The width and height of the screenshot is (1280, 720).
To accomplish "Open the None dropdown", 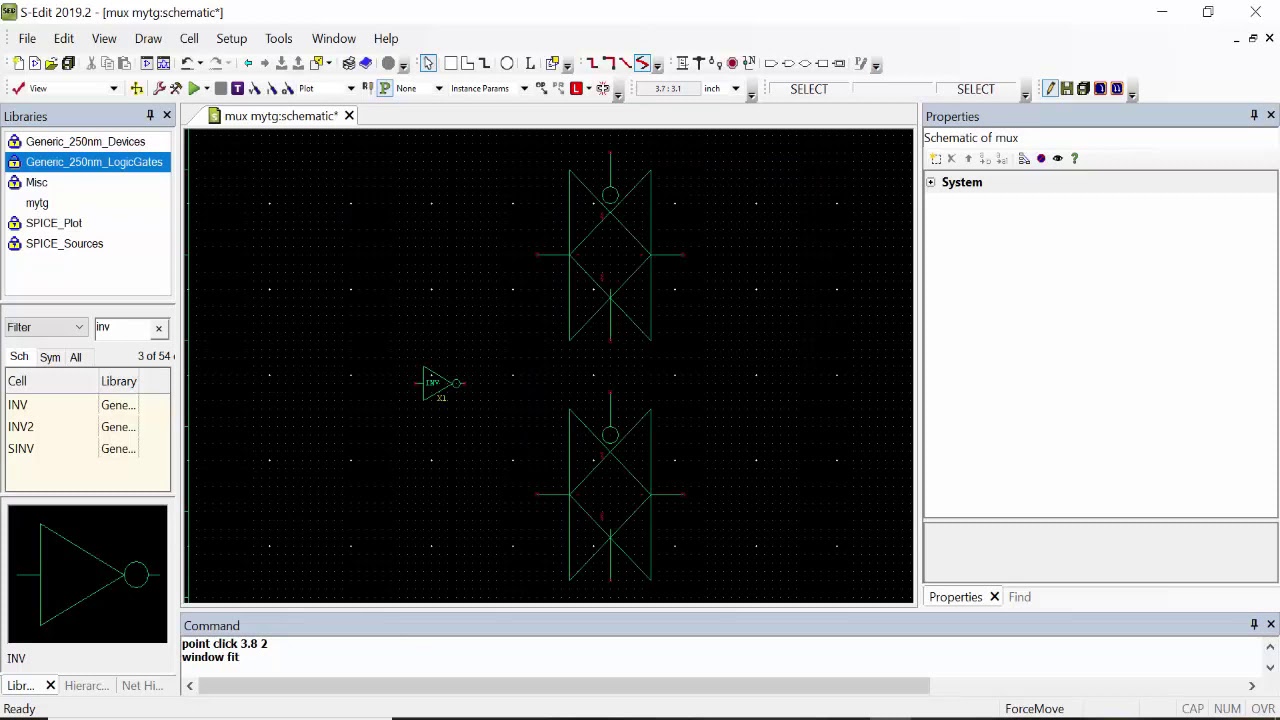I will click(438, 89).
